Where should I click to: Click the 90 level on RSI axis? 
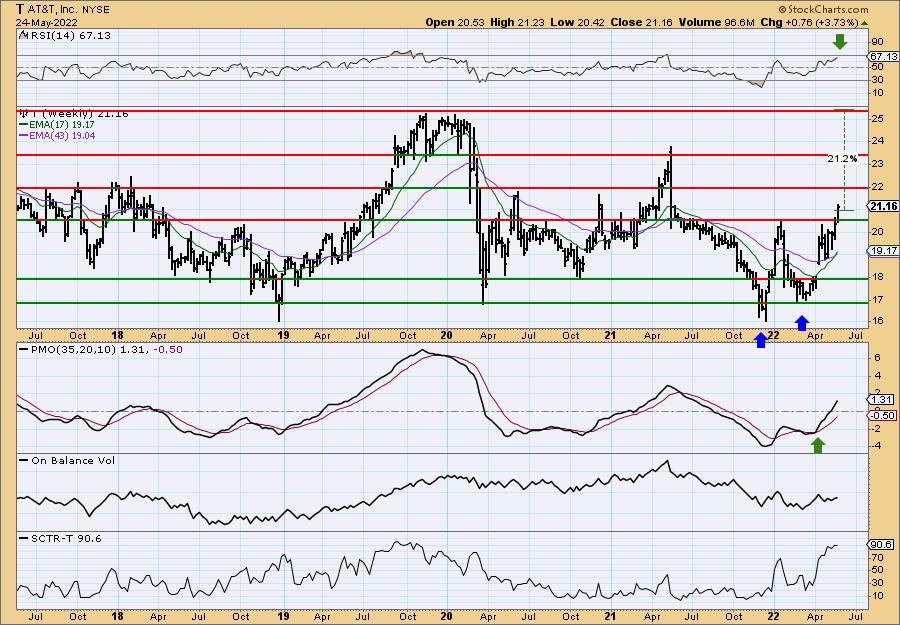click(877, 42)
